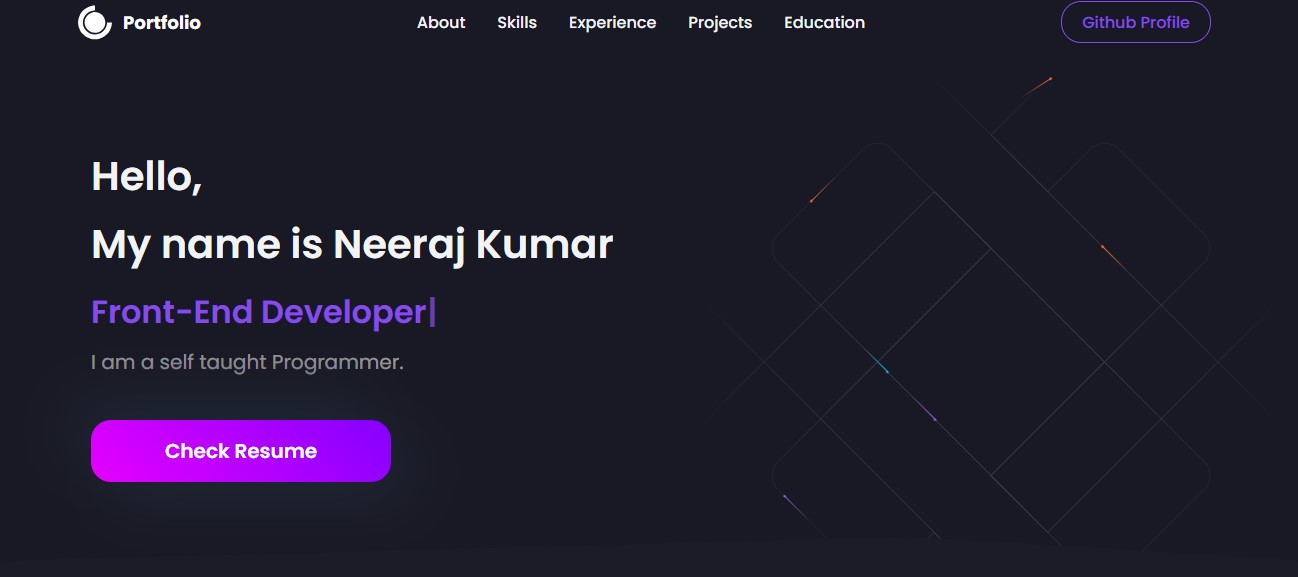Open the About section
This screenshot has height=577, width=1298.
[x=441, y=22]
